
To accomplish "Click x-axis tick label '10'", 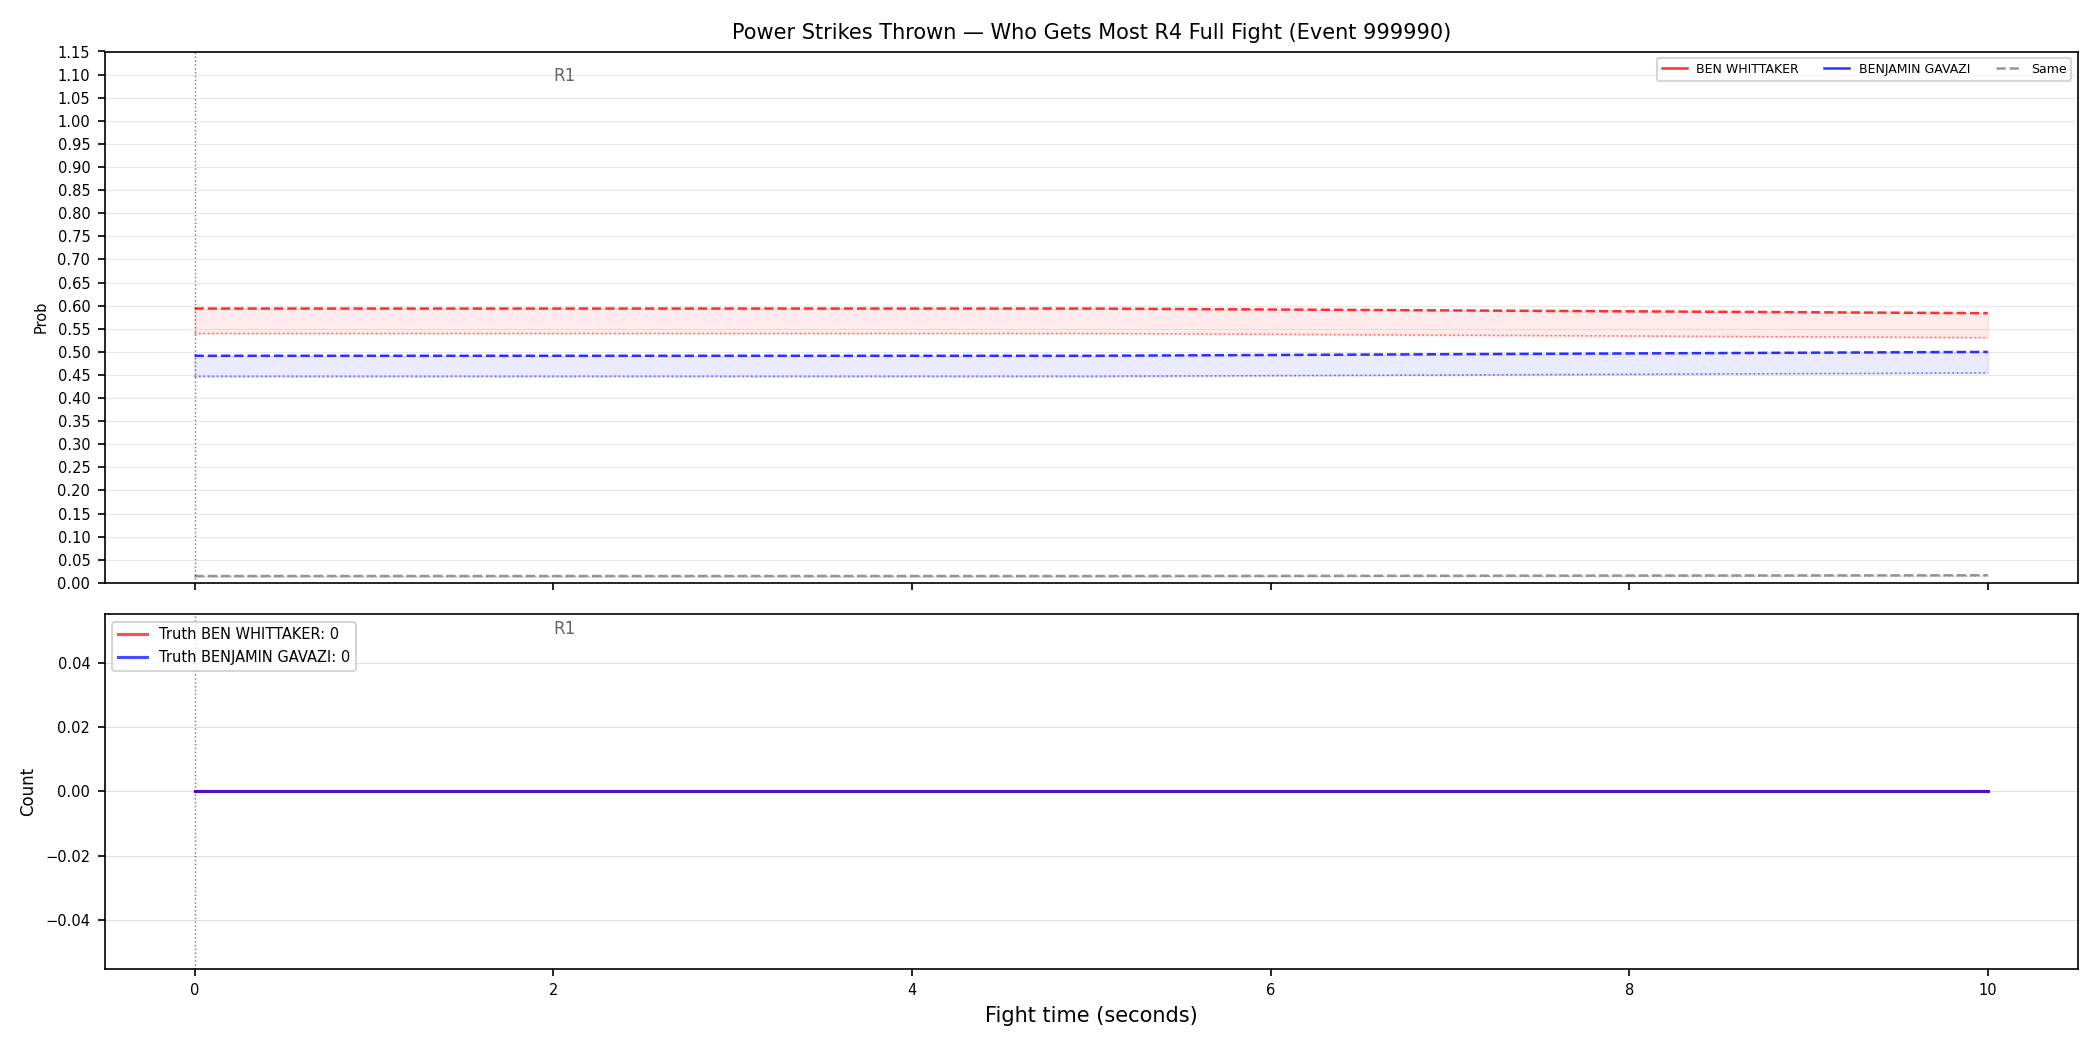I will tap(1987, 990).
